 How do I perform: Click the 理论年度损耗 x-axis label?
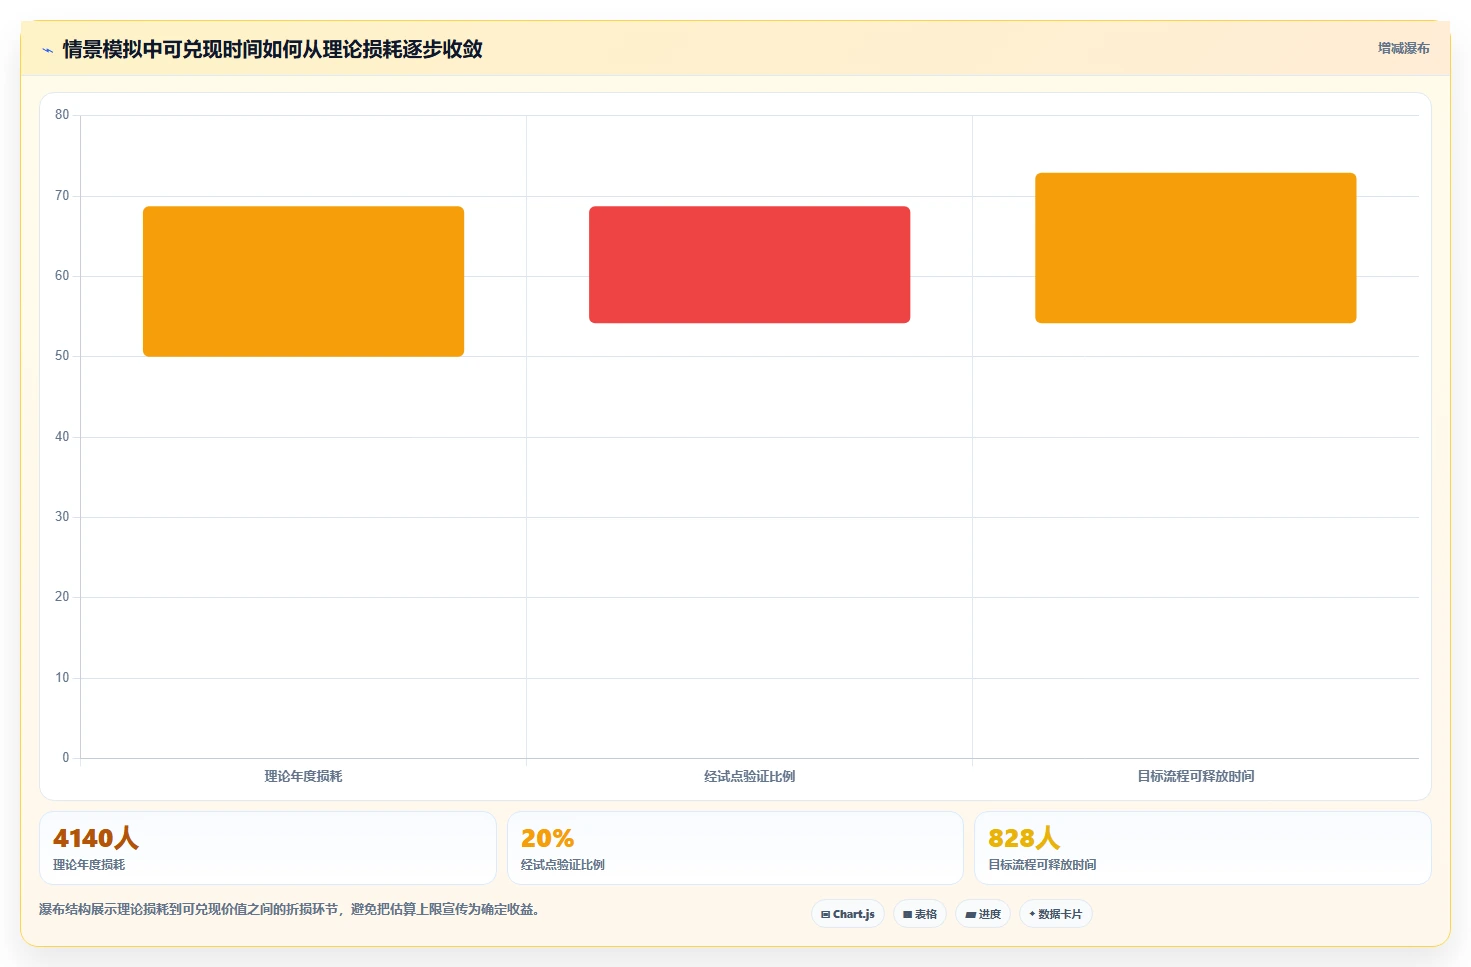[303, 776]
